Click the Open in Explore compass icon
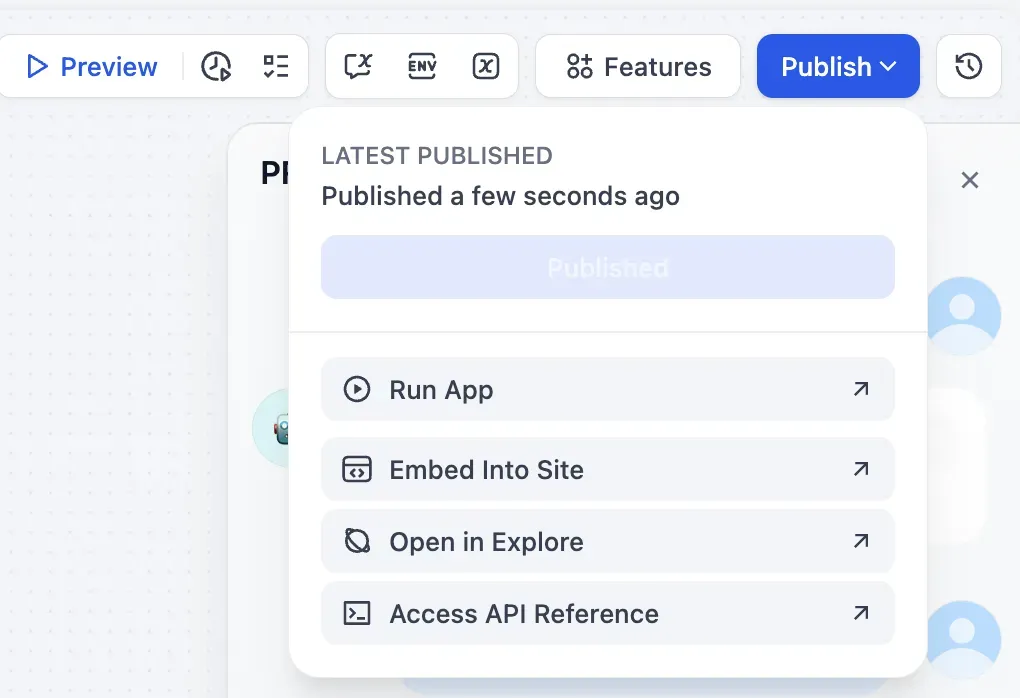 coord(357,541)
